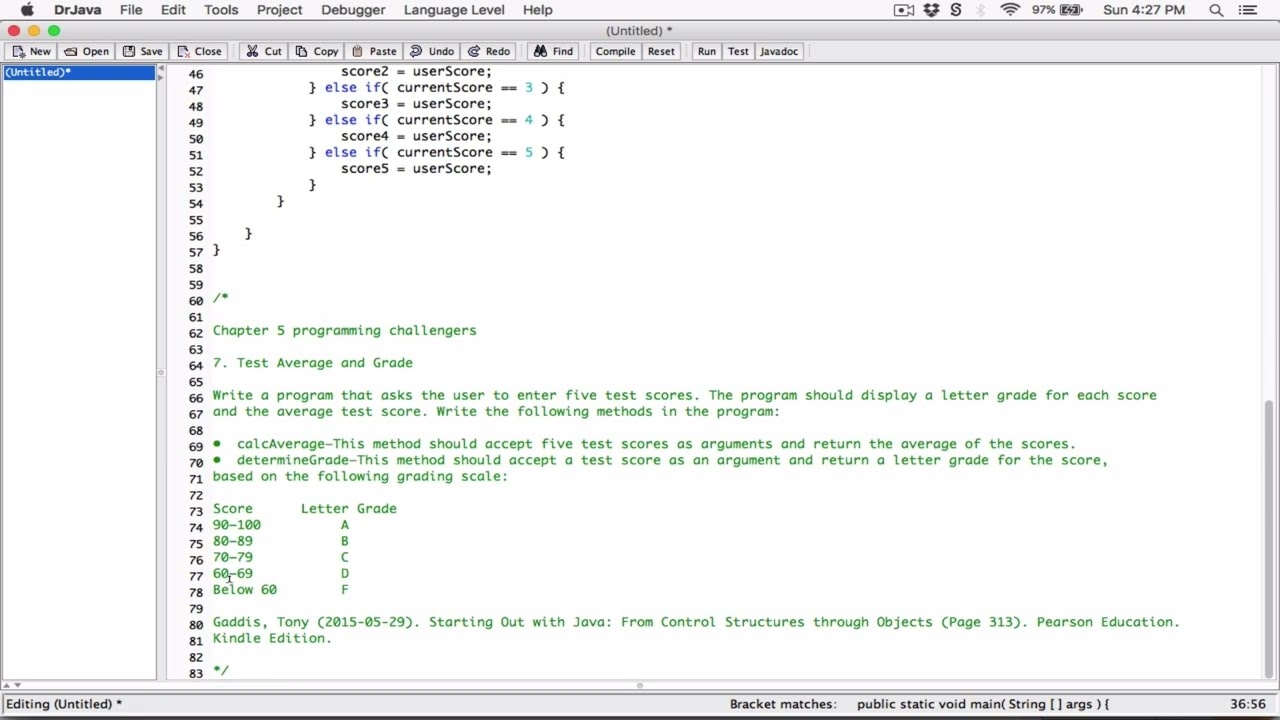
Task: Click the '60-69' score range text
Action: pos(232,574)
